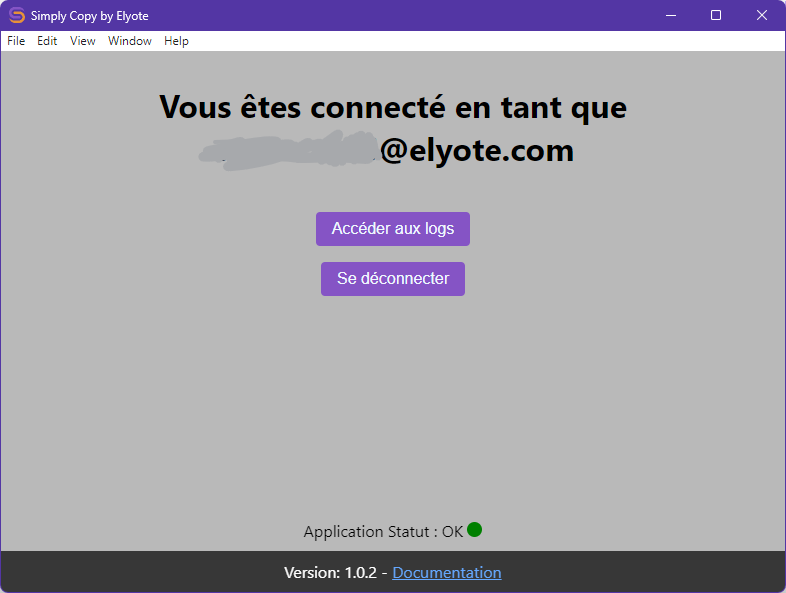Click the 'Application Statut : OK' text

[x=383, y=531]
